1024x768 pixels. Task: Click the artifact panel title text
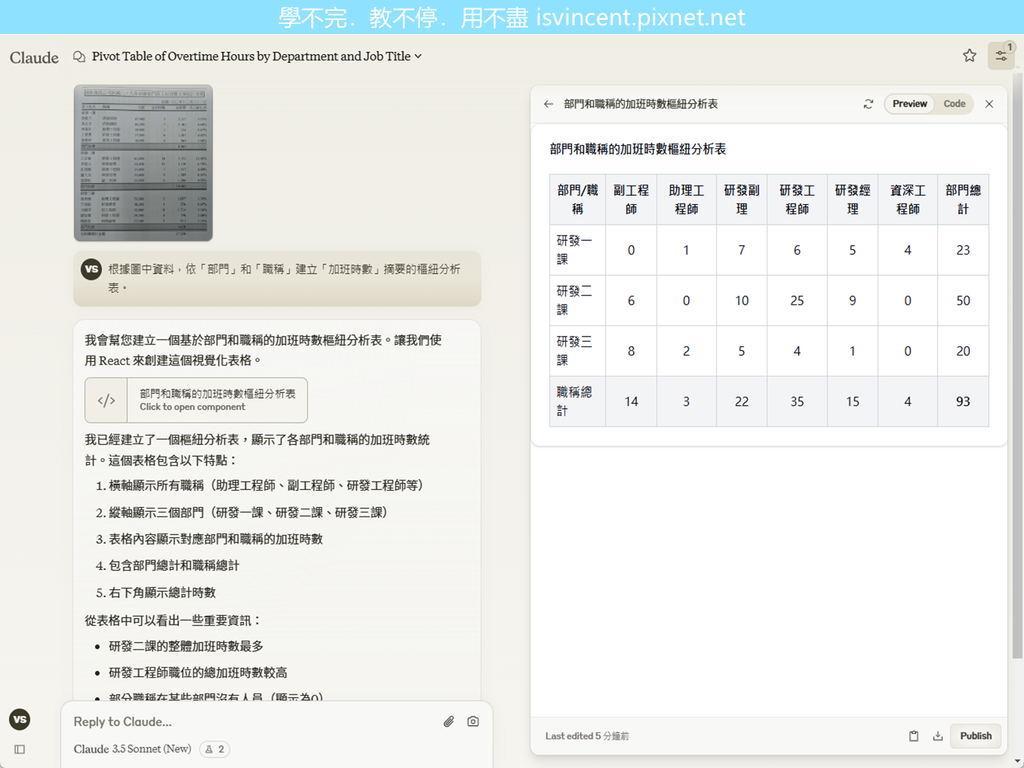(641, 104)
